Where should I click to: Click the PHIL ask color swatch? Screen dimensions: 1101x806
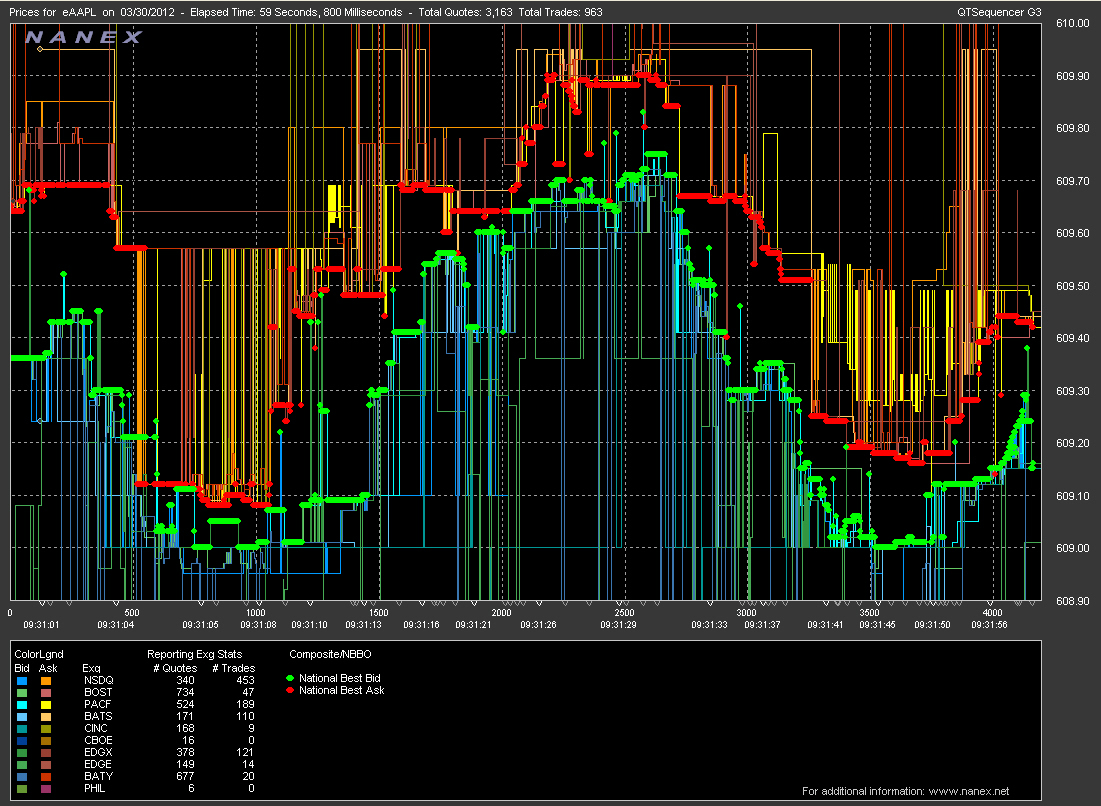[x=46, y=788]
